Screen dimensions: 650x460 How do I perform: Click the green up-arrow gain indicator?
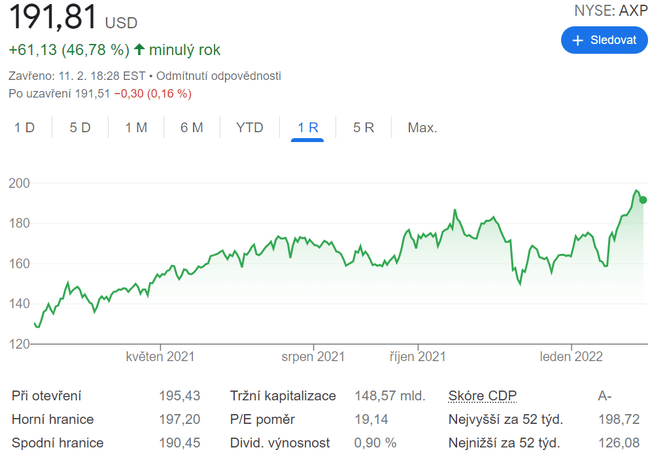pos(139,49)
